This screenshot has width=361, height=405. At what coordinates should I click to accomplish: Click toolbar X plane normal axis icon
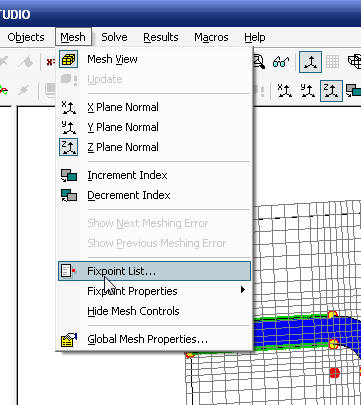pyautogui.click(x=284, y=91)
